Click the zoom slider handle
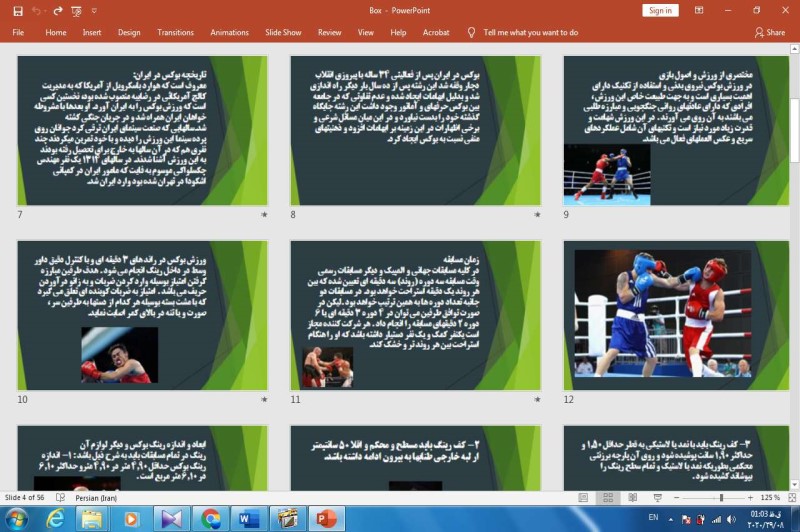 pos(720,497)
